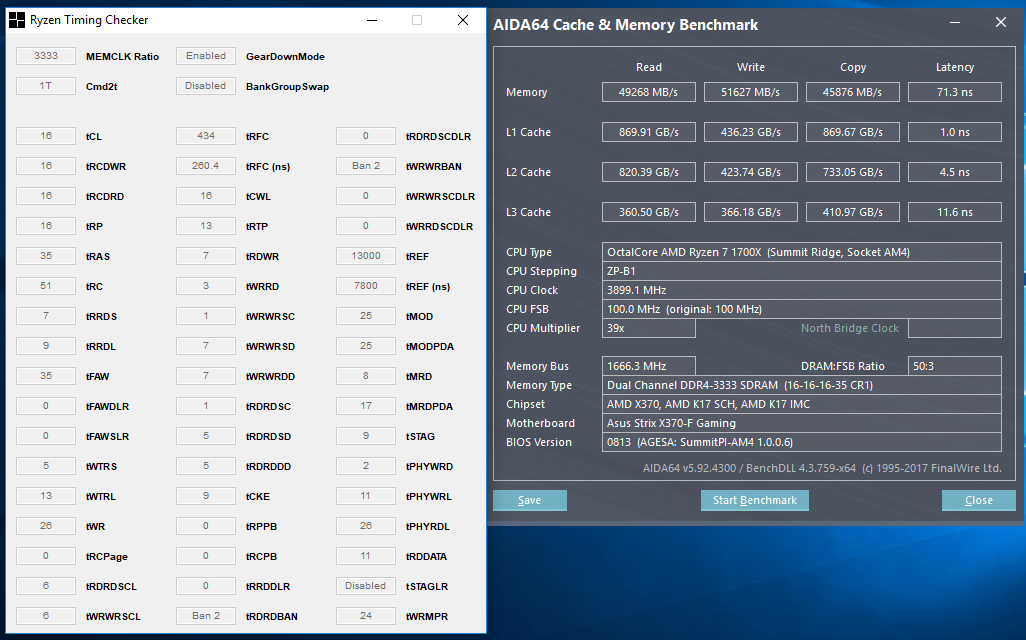Click the L3 Cache Read value 360.50 GB/s
The image size is (1026, 640).
coord(648,212)
